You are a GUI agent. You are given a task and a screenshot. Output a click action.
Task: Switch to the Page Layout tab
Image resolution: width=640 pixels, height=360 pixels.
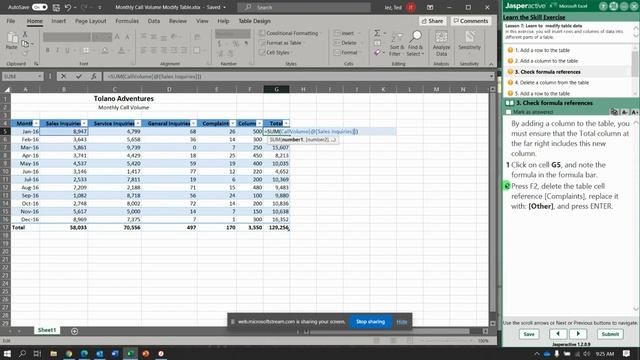90,21
